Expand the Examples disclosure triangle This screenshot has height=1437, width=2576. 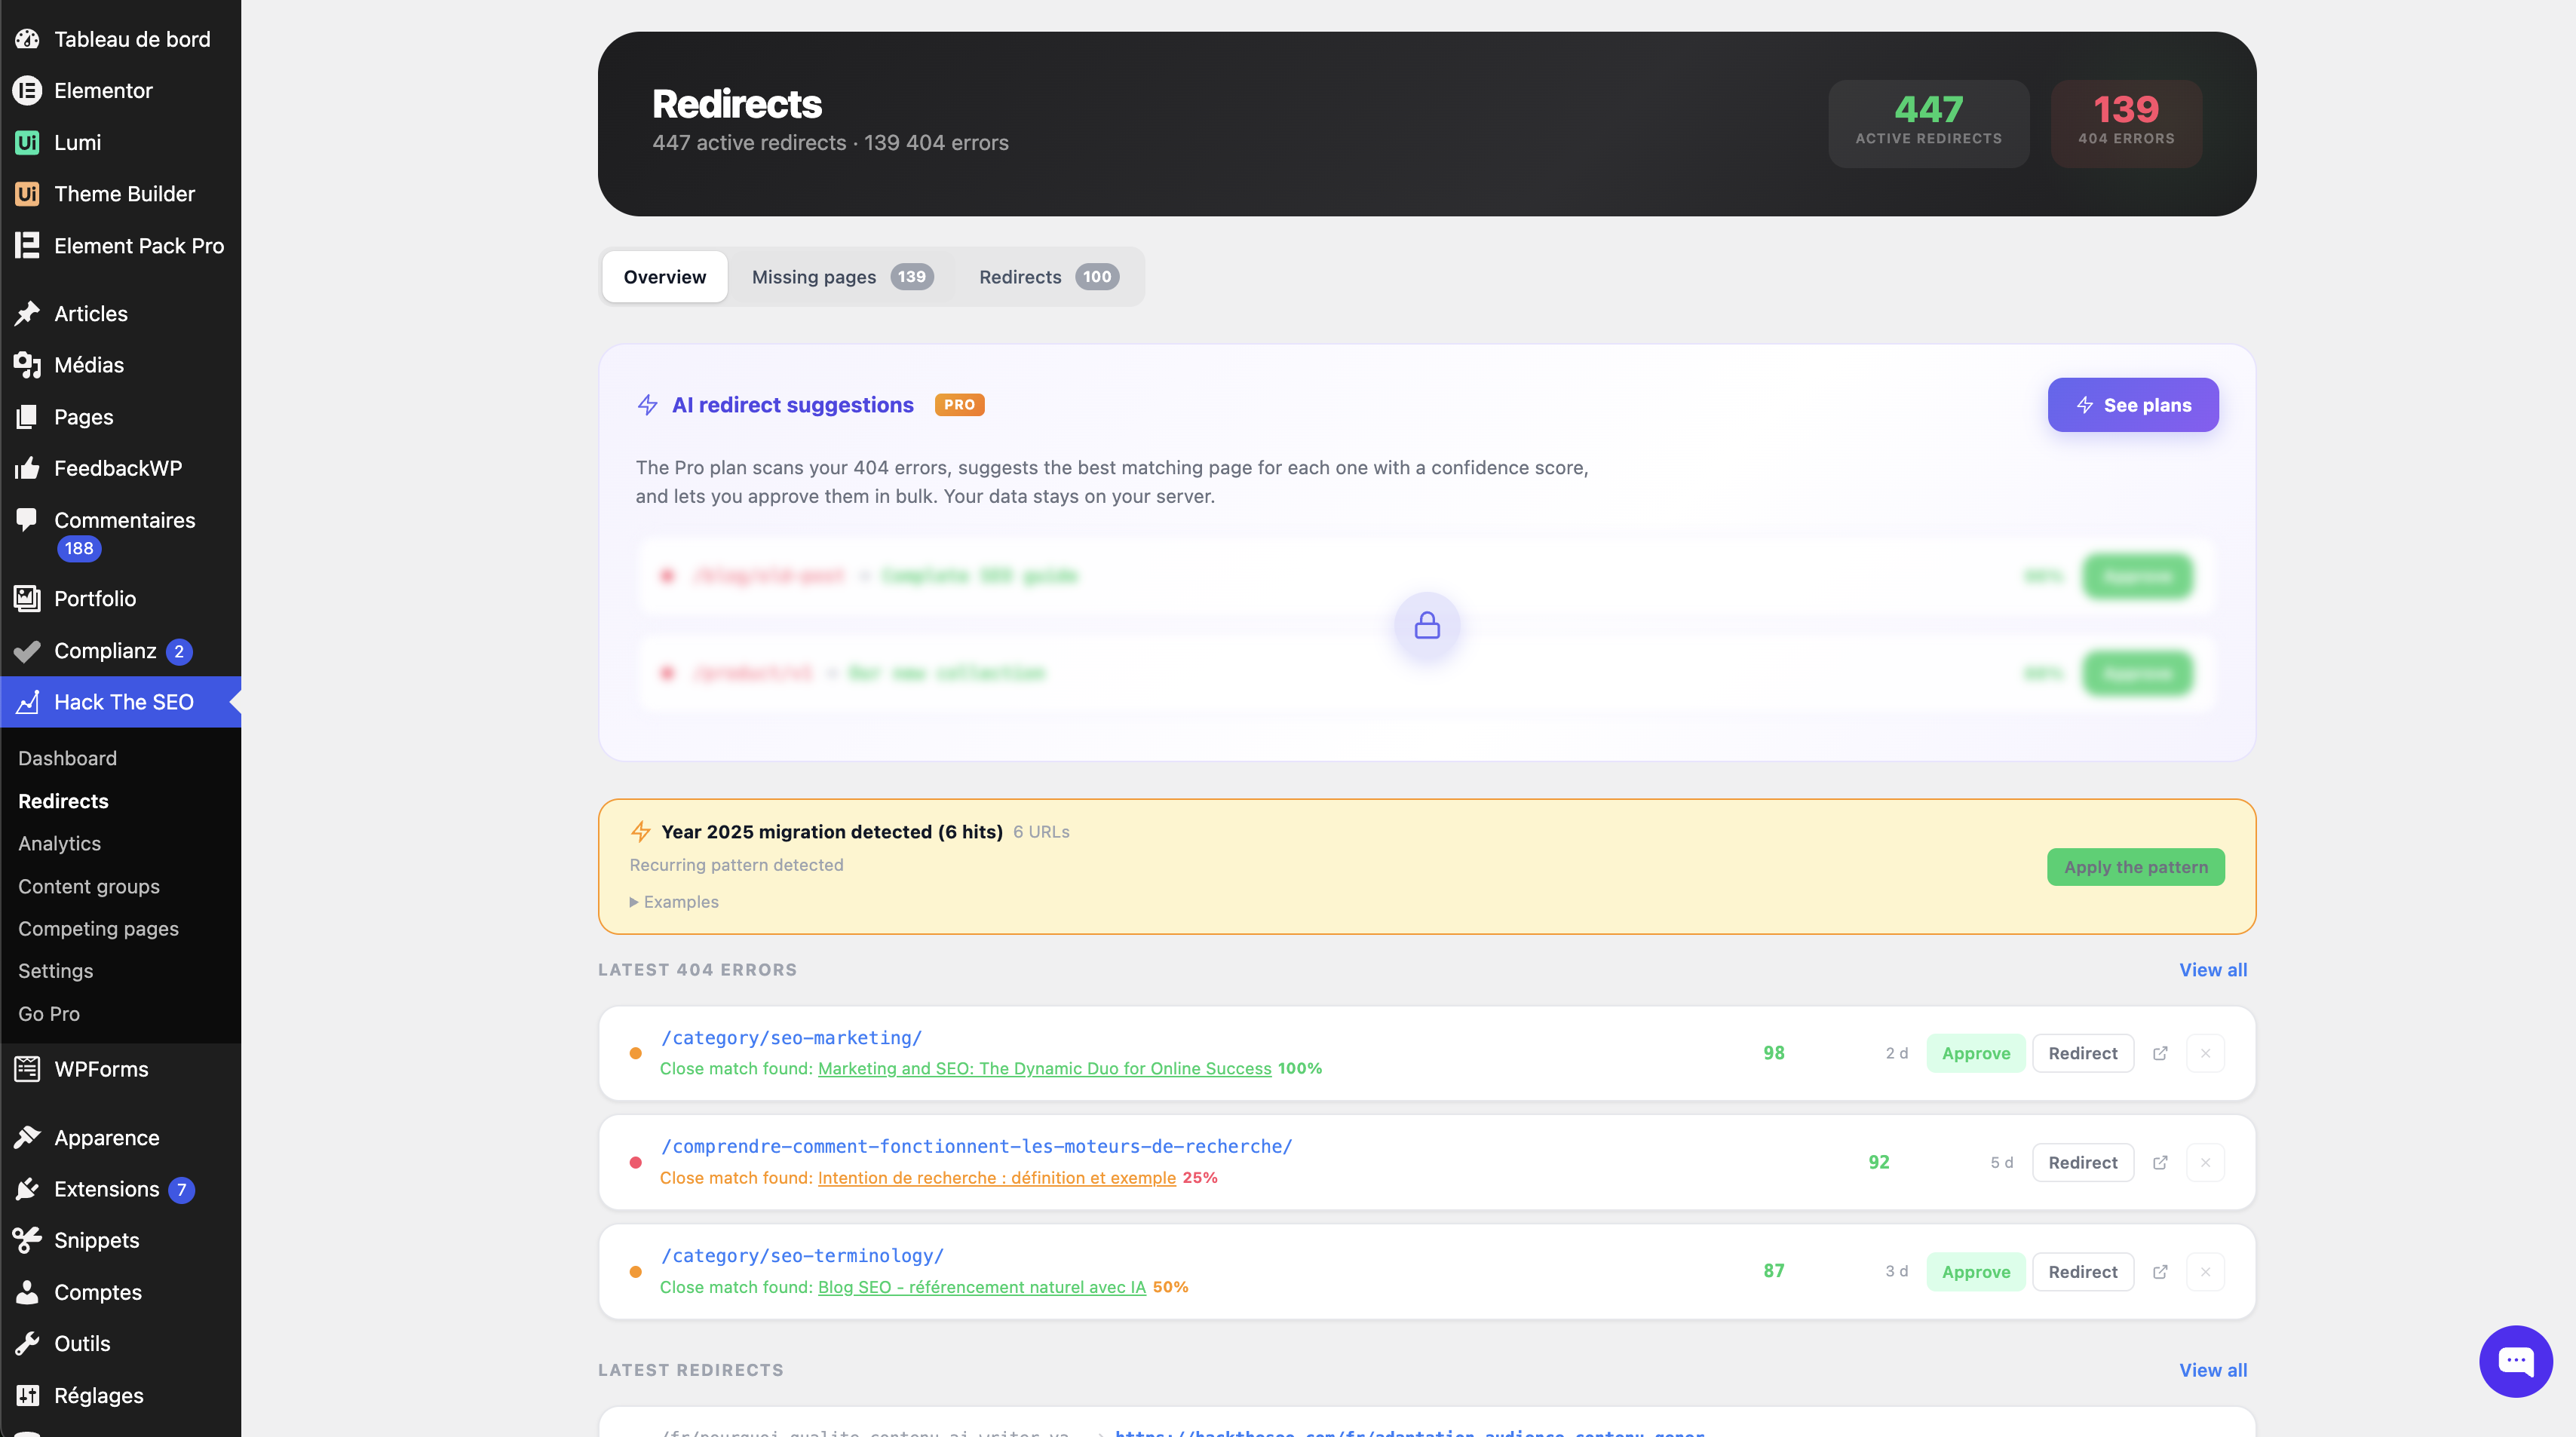634,902
